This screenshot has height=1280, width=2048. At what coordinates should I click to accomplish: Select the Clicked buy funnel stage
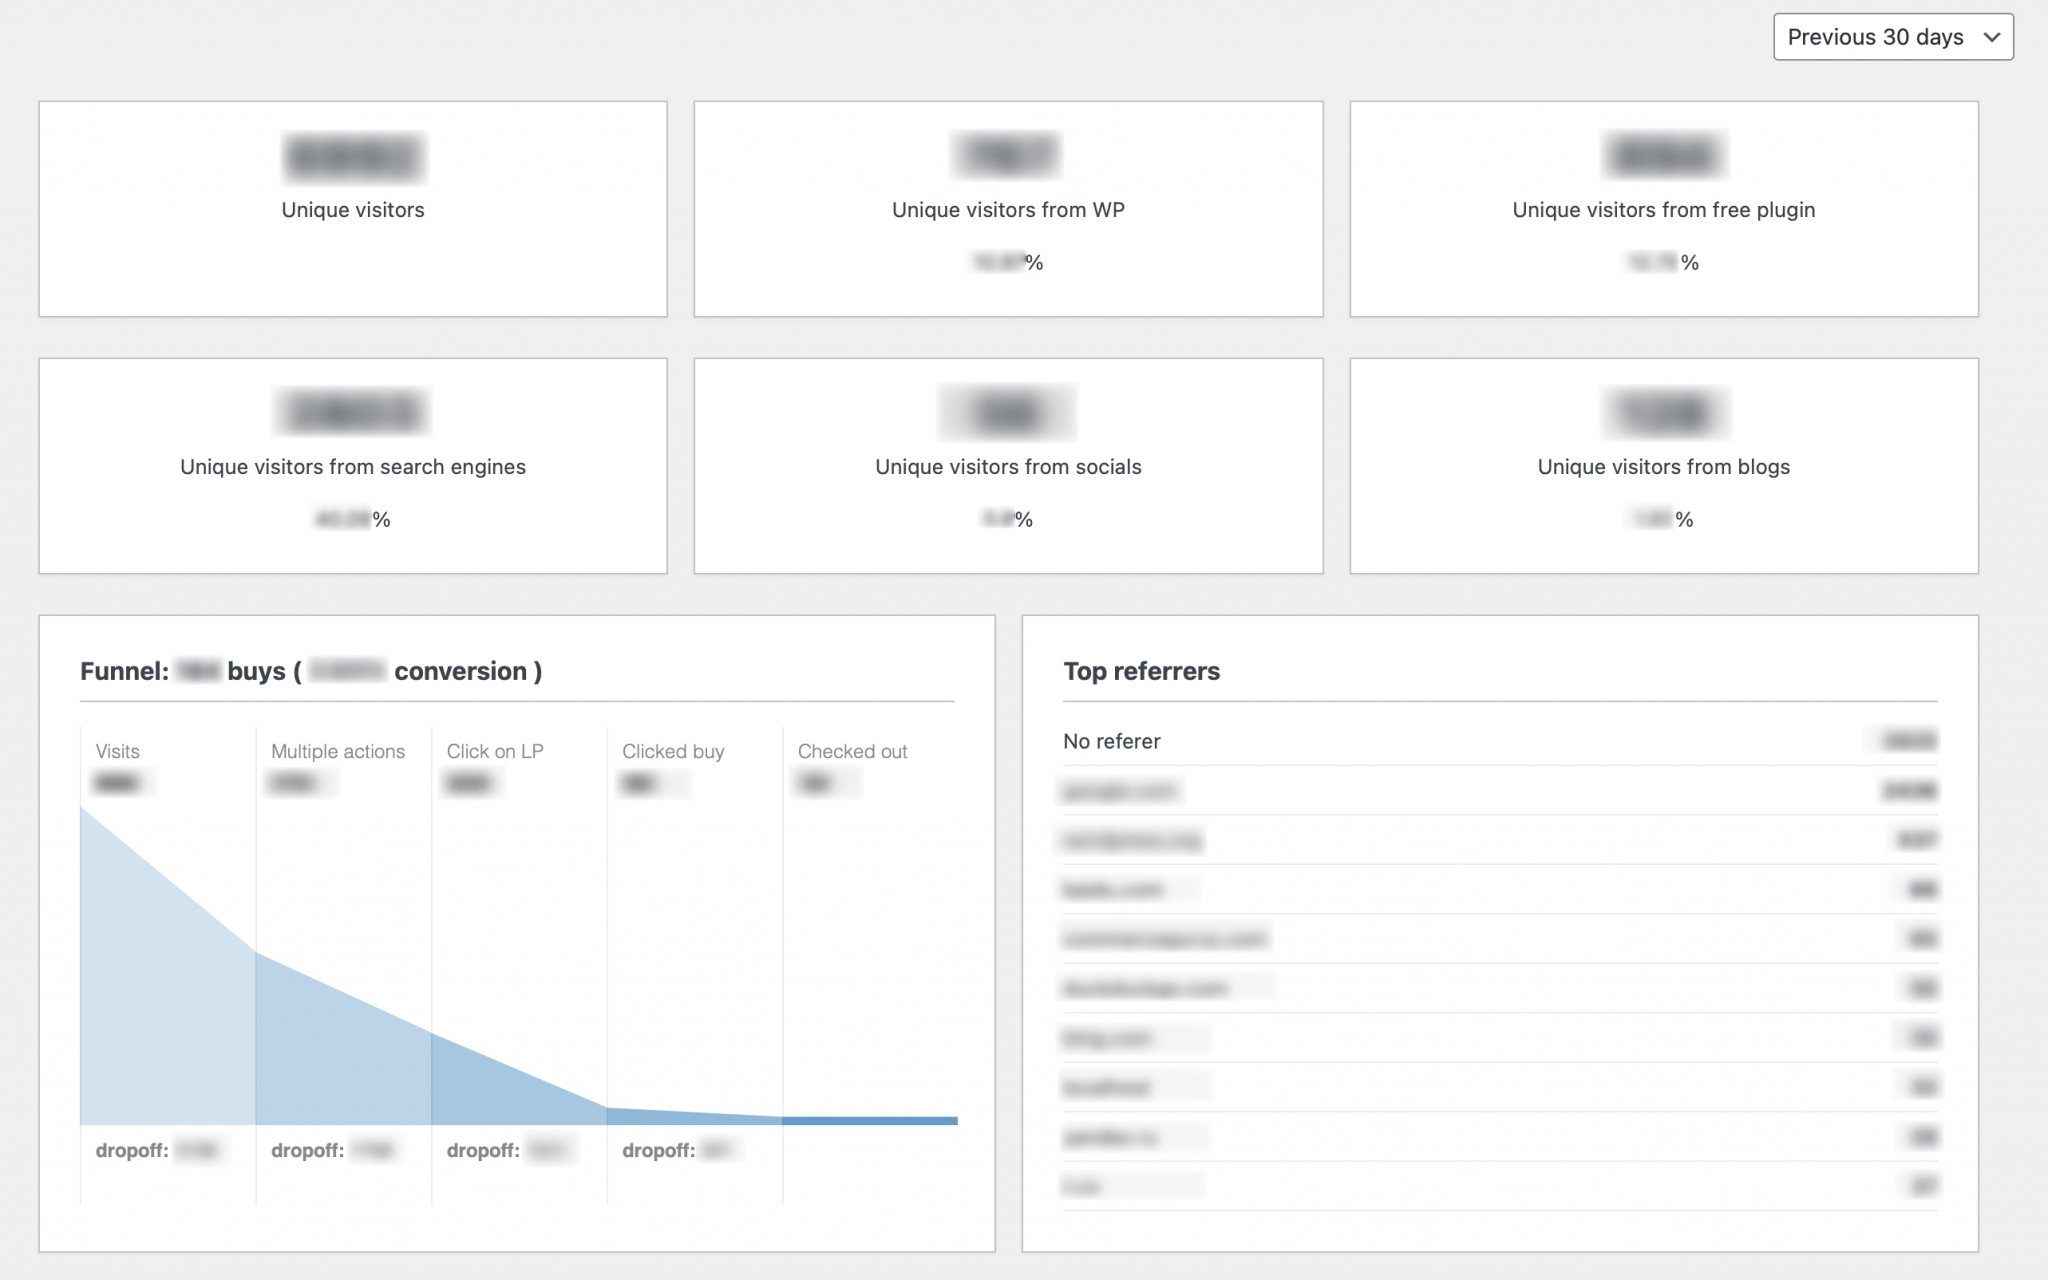[673, 751]
